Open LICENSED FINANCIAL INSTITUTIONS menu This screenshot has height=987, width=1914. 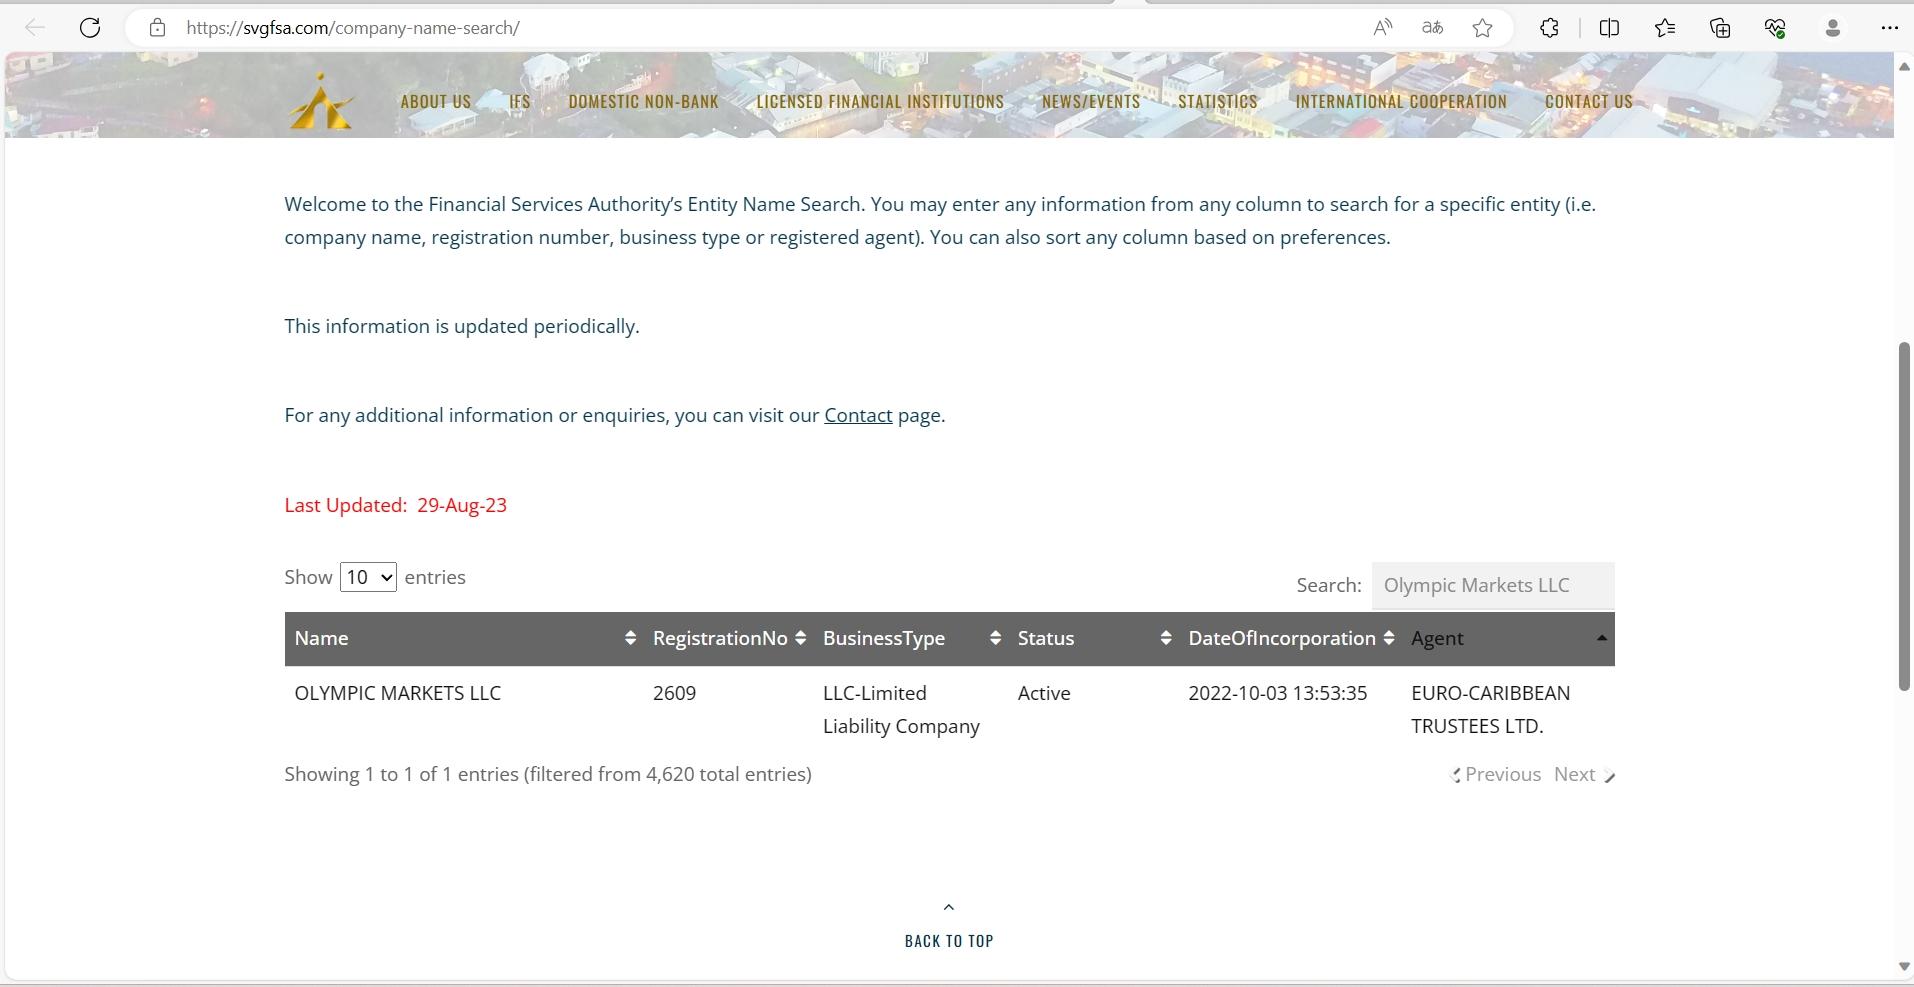[880, 101]
